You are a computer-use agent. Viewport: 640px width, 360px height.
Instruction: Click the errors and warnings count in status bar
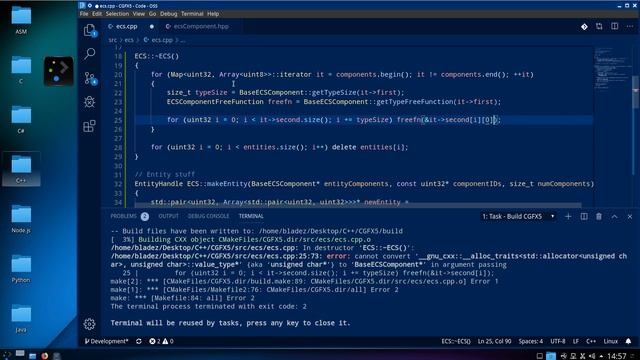coord(161,341)
